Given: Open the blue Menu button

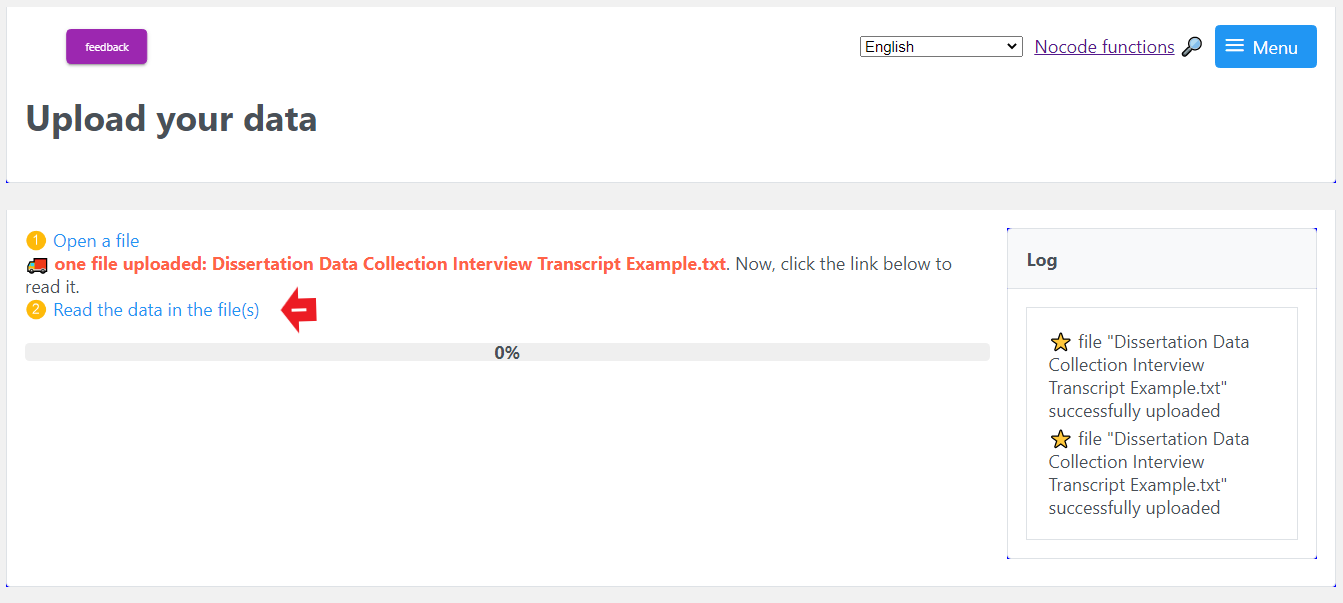Looking at the screenshot, I should [1265, 47].
